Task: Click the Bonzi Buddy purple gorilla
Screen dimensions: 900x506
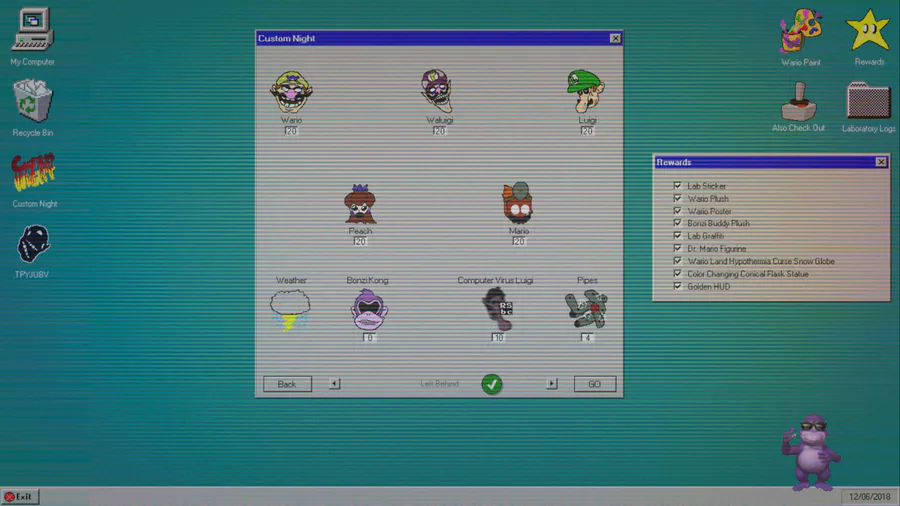Action: [x=810, y=453]
